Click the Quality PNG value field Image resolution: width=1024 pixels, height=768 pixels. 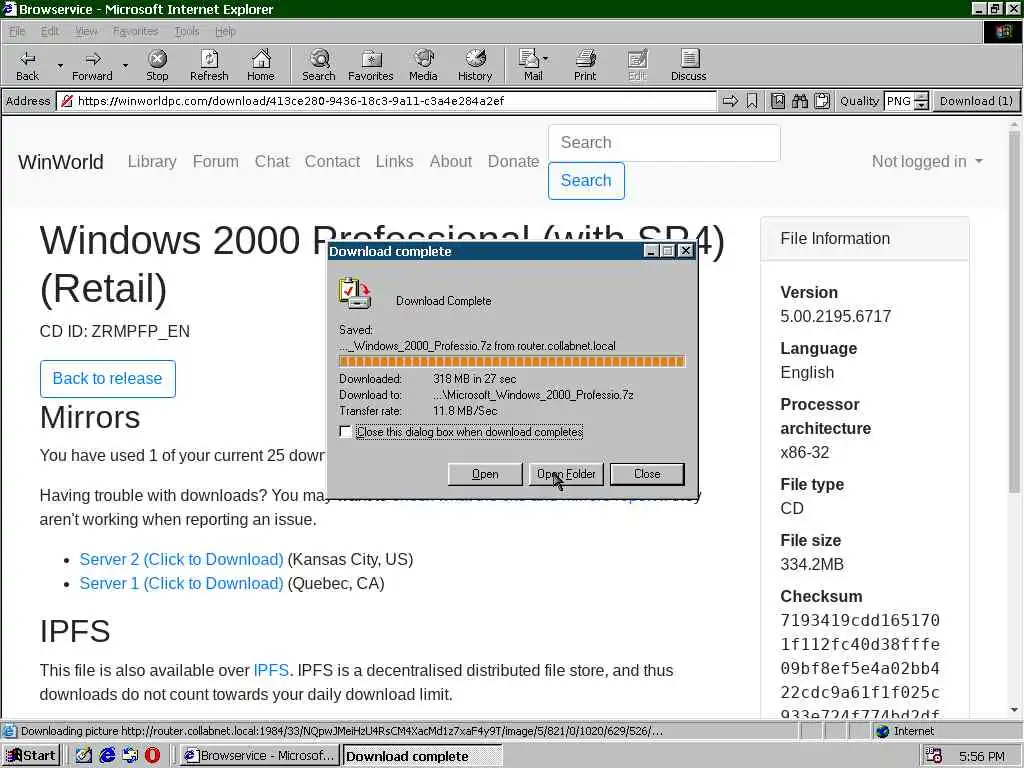(899, 101)
